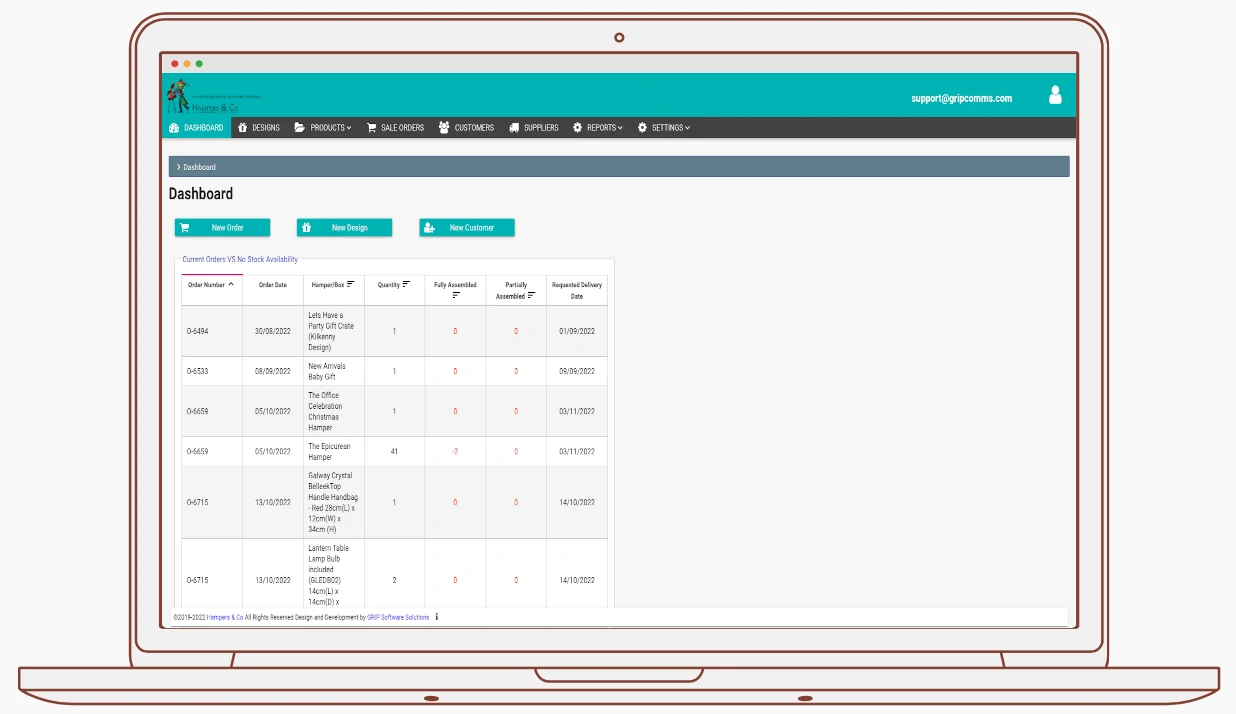Click the red macOS close dot

tap(175, 63)
